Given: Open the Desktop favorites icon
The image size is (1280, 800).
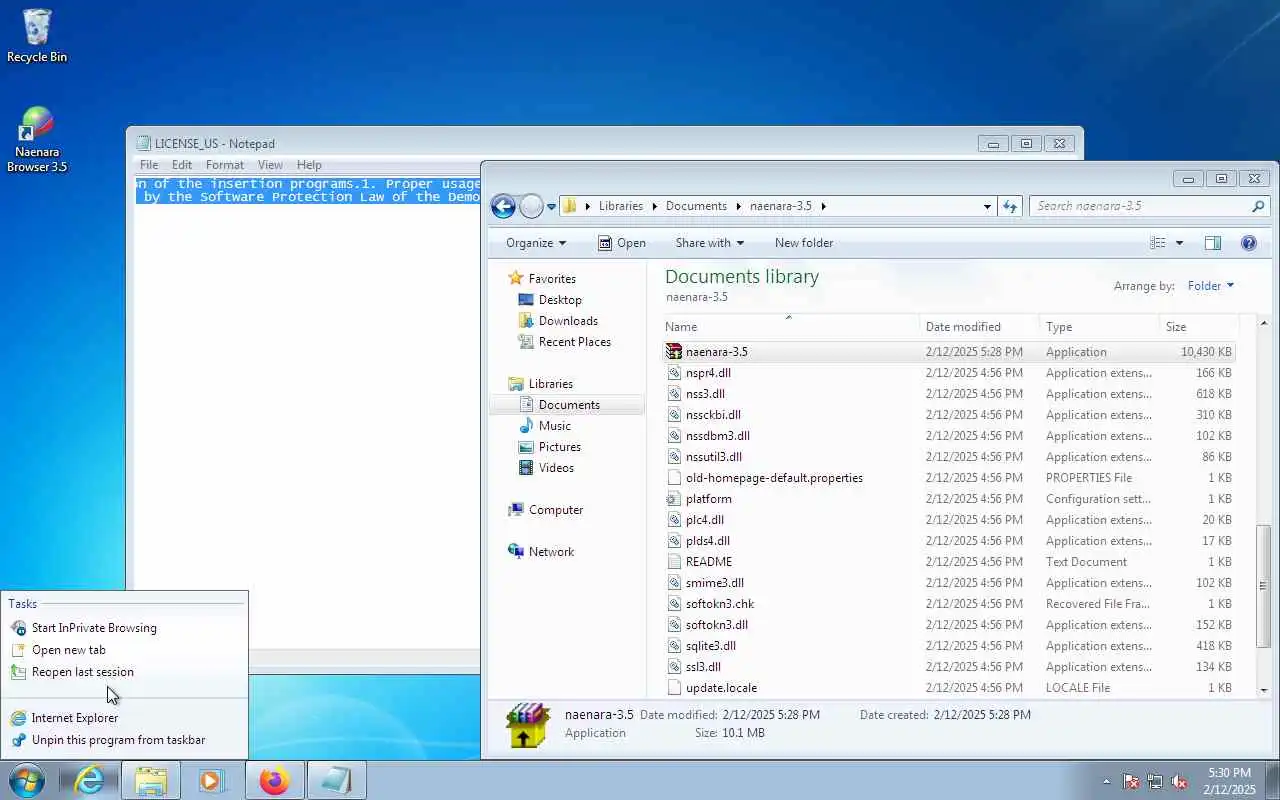Looking at the screenshot, I should click(526, 300).
